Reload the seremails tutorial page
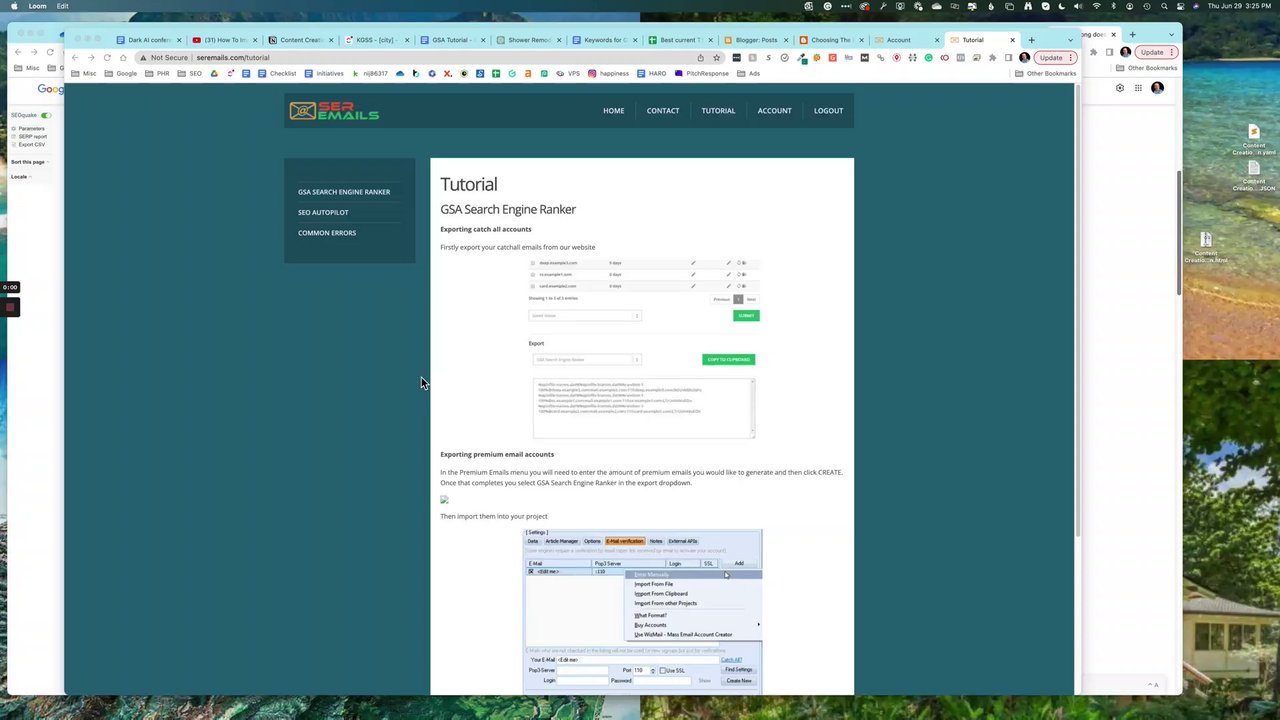Viewport: 1280px width, 720px height. tap(107, 57)
